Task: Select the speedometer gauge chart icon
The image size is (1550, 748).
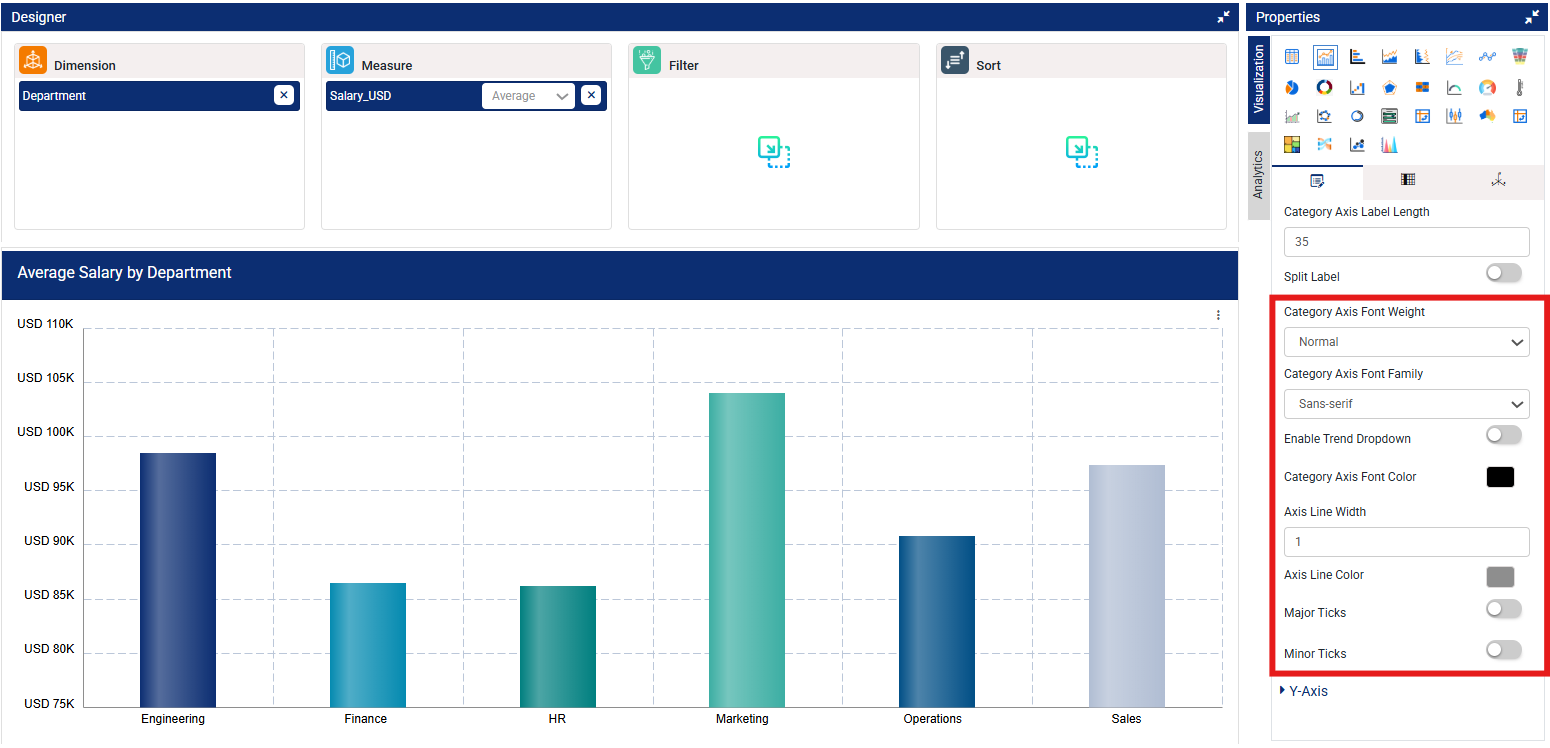Action: (1487, 88)
